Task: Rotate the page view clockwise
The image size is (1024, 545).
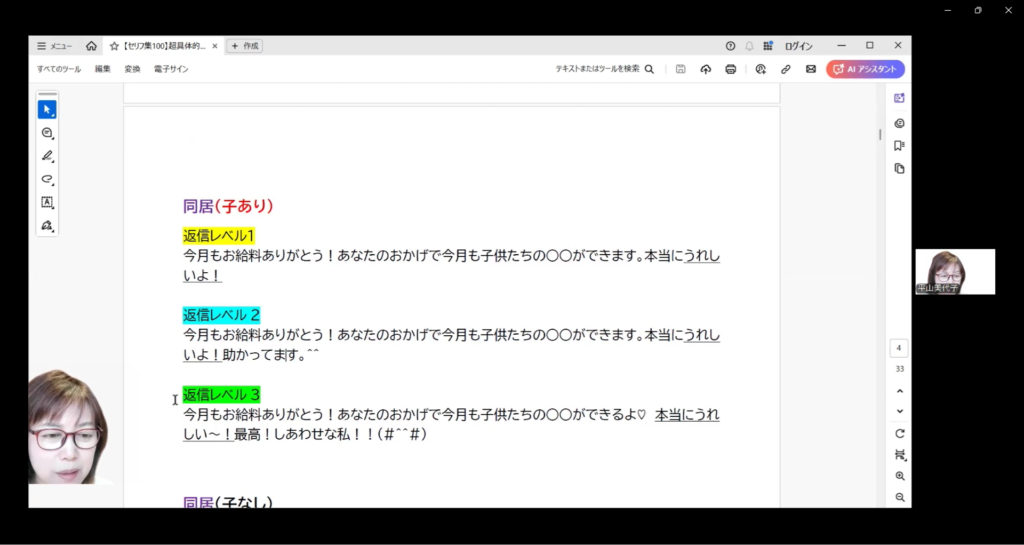Action: [900, 434]
